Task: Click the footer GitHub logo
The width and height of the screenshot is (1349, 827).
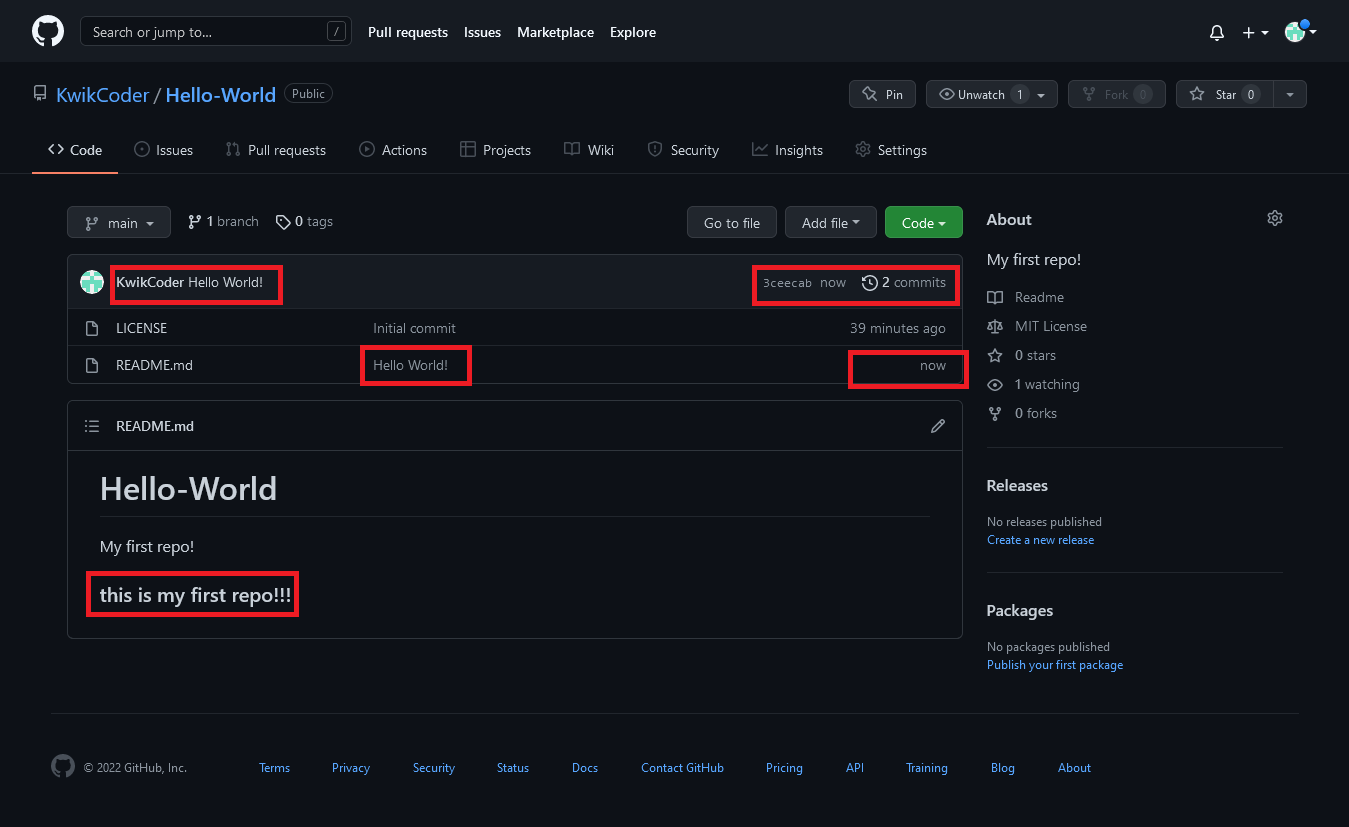Action: point(62,767)
